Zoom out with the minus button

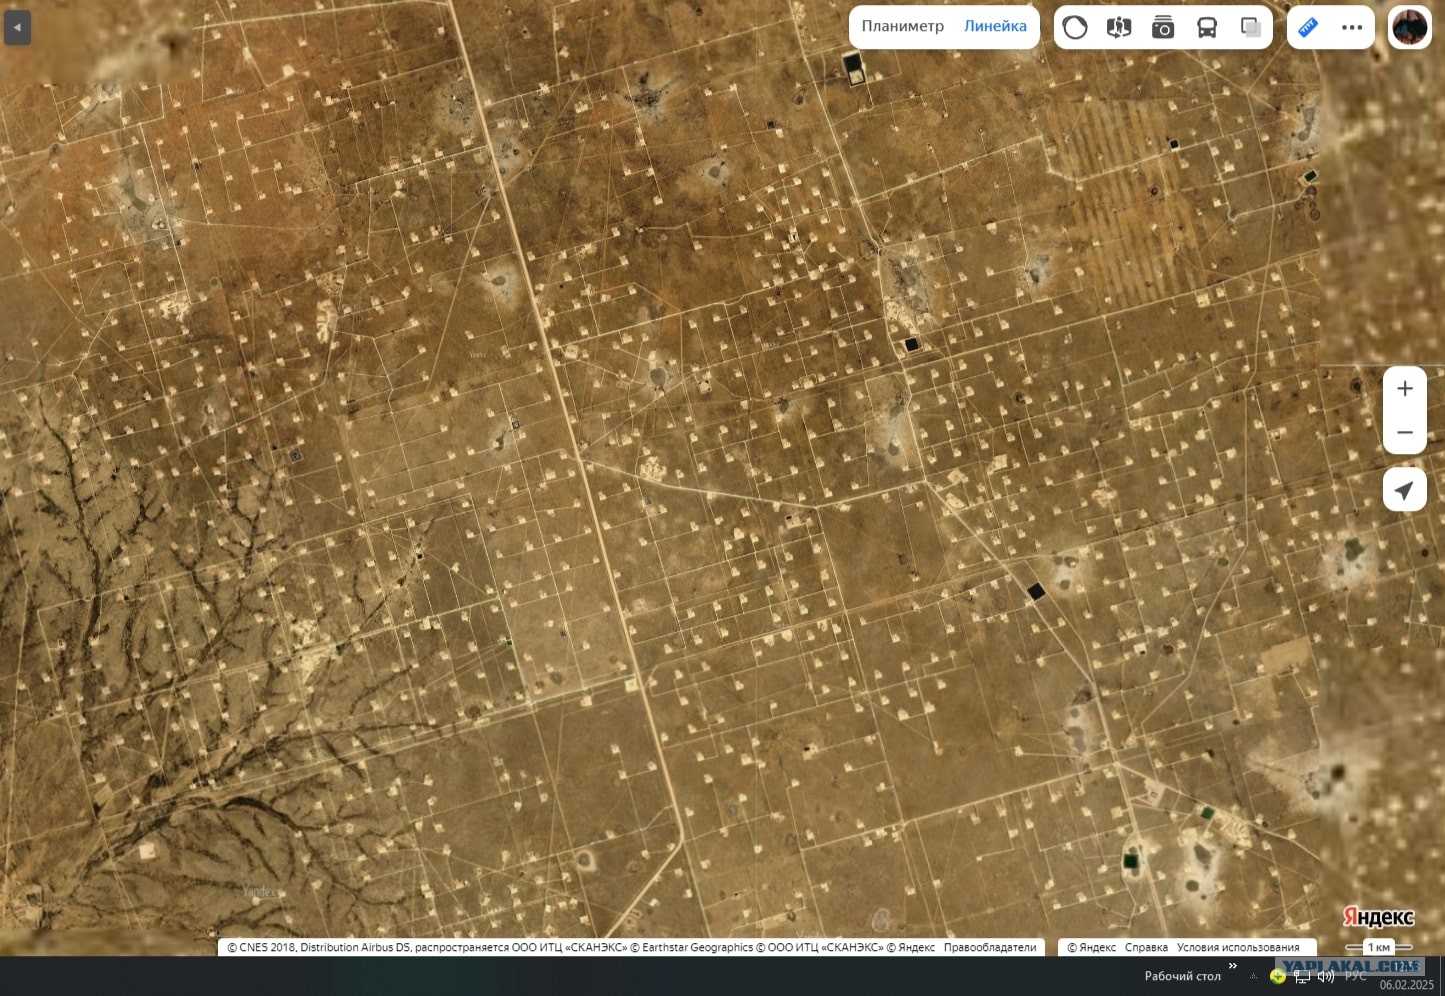[x=1405, y=432]
